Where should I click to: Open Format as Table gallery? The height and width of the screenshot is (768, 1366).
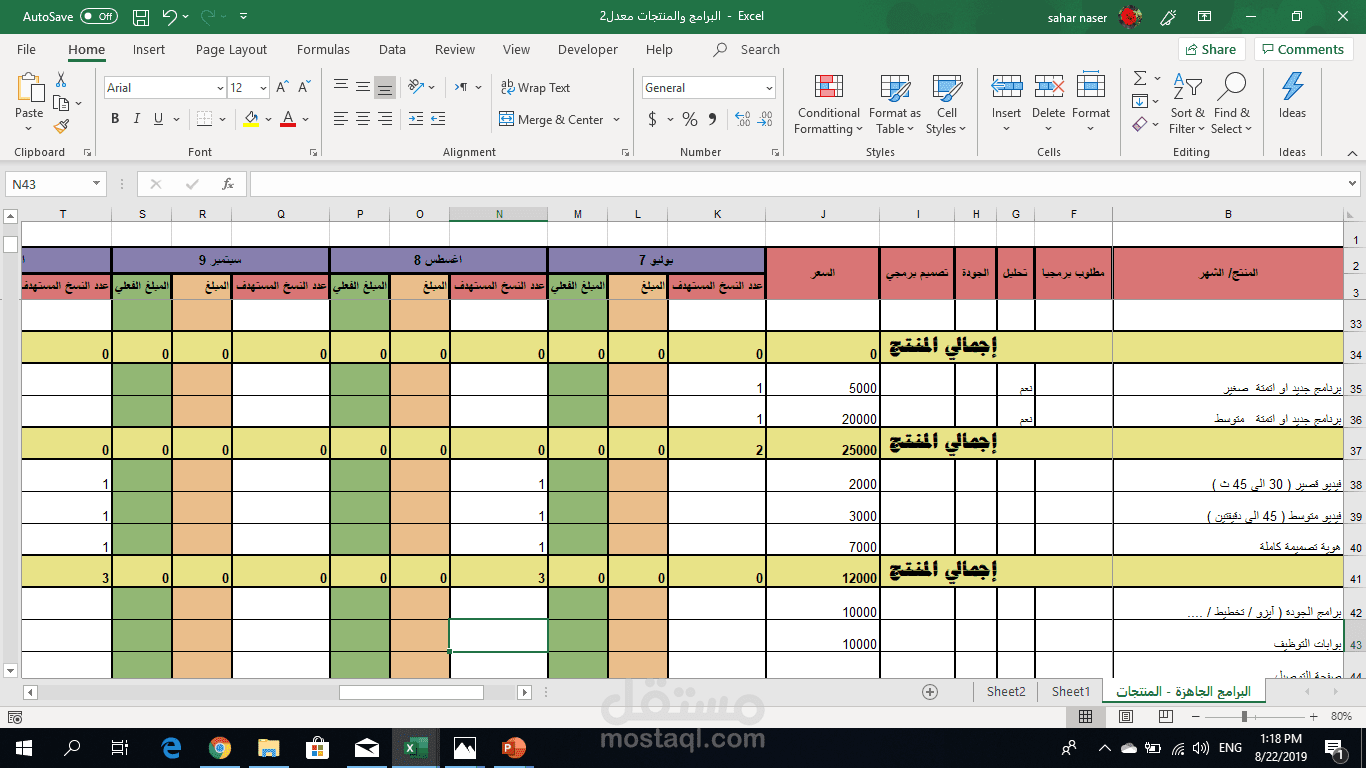point(895,104)
